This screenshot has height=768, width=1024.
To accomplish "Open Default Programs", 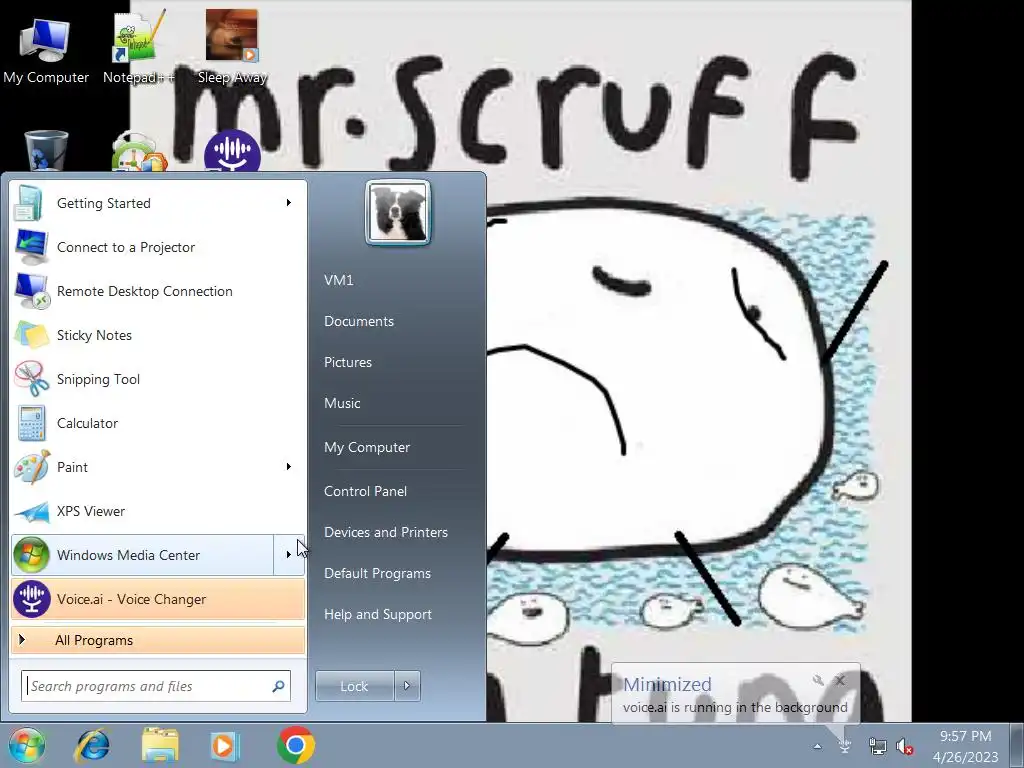I will 377,573.
